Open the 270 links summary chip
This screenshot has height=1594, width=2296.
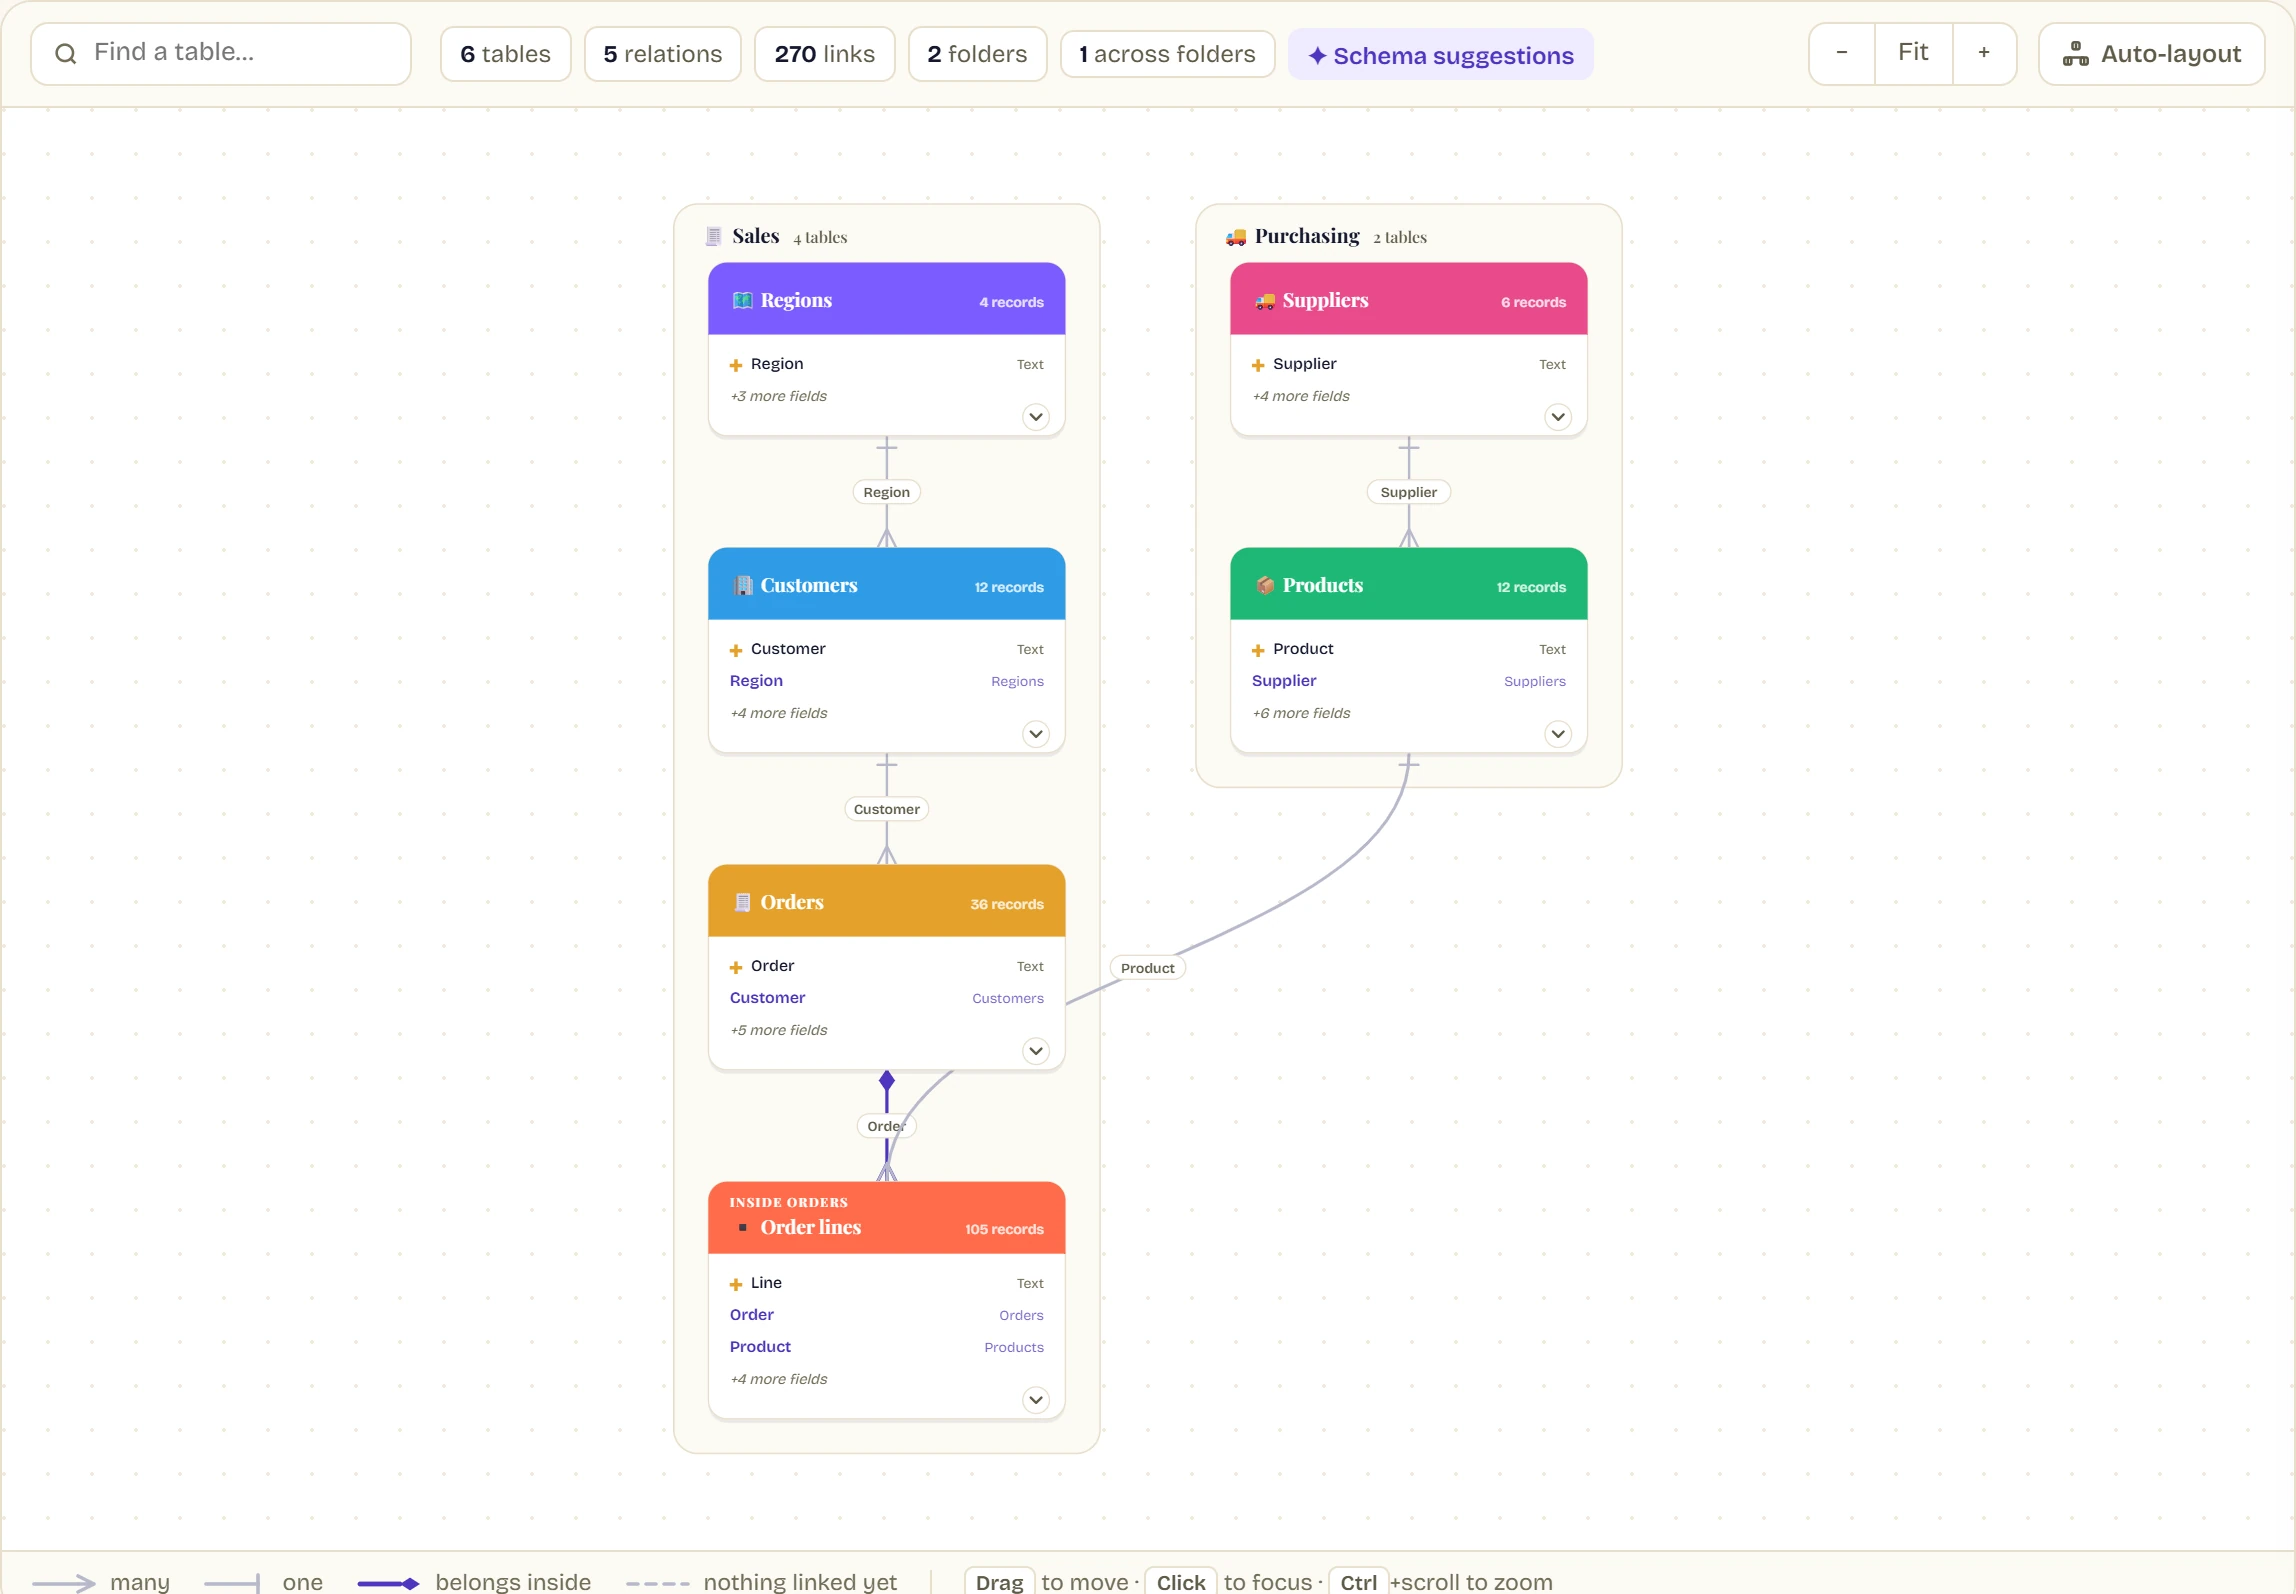click(825, 54)
